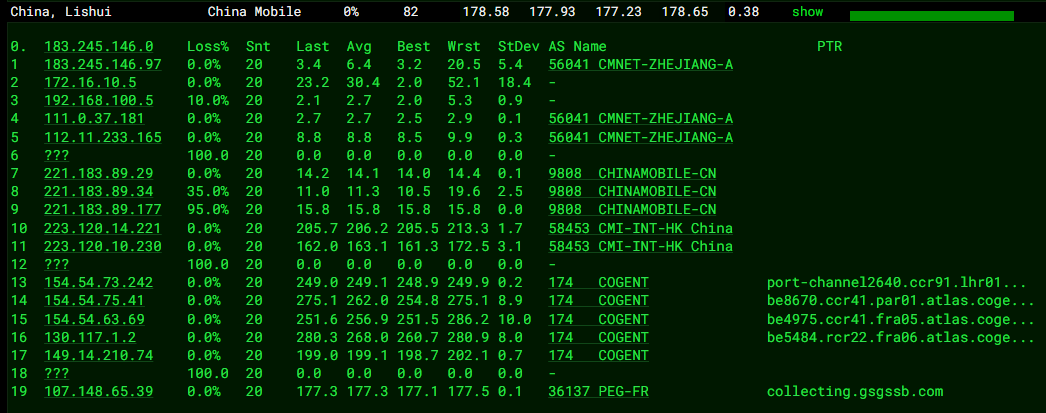Click 'China, Lishui' location text
Image resolution: width=1046 pixels, height=413 pixels.
coord(61,12)
